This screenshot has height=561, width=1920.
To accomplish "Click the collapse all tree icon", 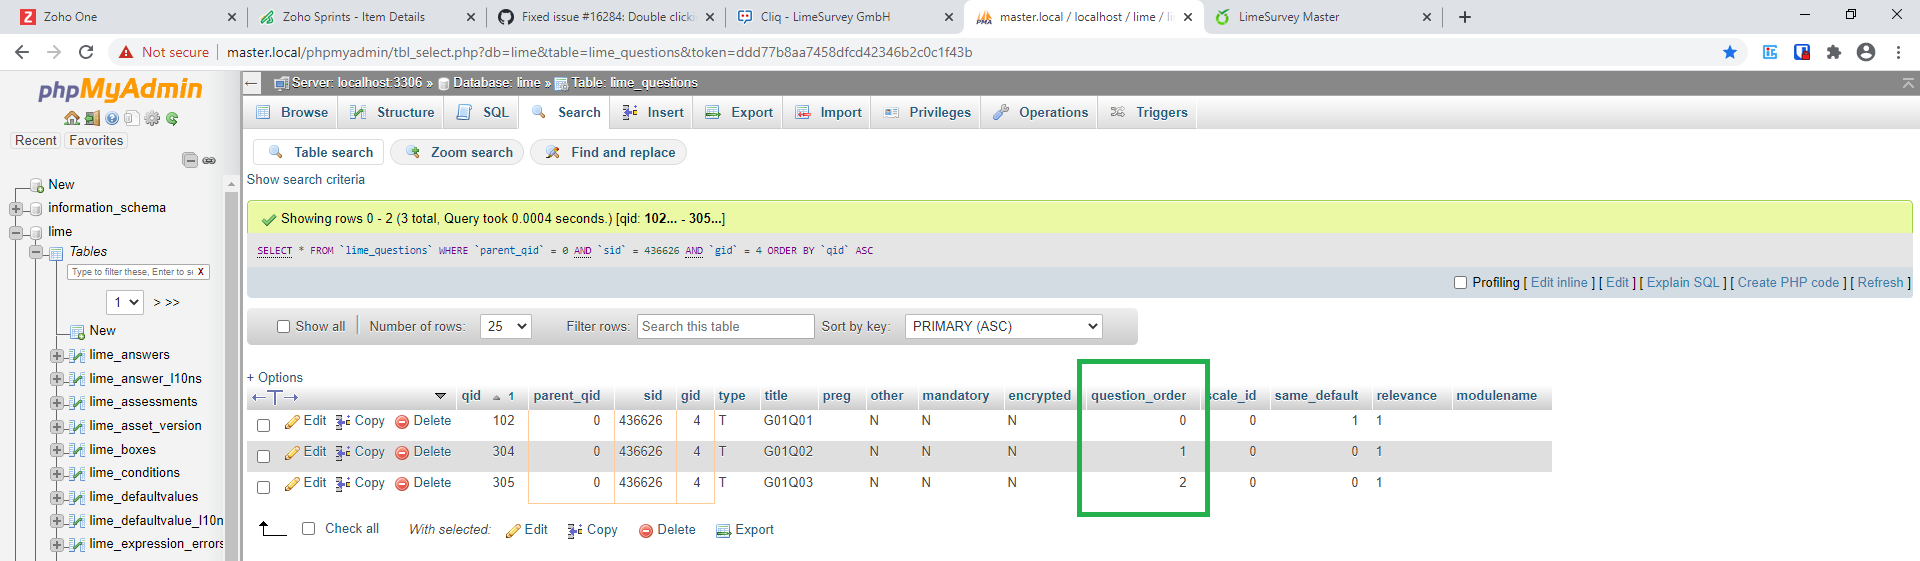I will point(190,160).
